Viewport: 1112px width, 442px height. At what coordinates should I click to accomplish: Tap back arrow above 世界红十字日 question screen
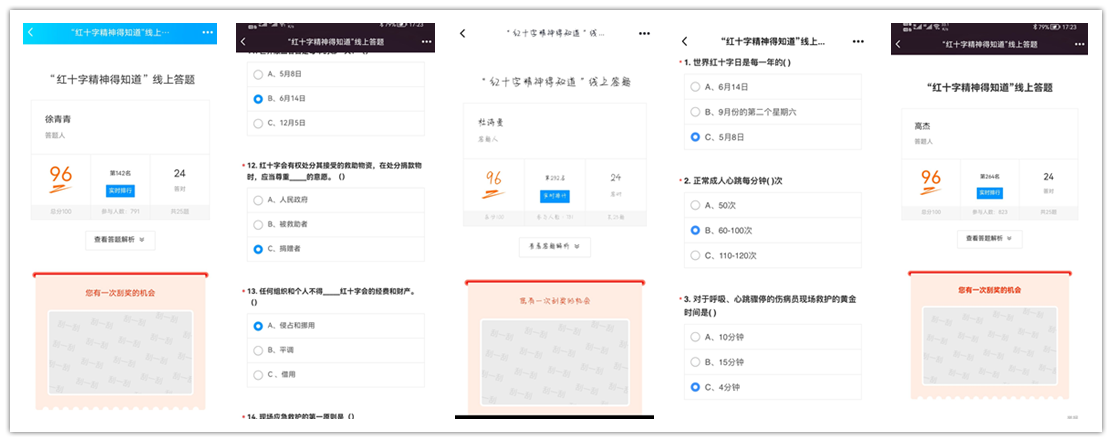click(684, 41)
